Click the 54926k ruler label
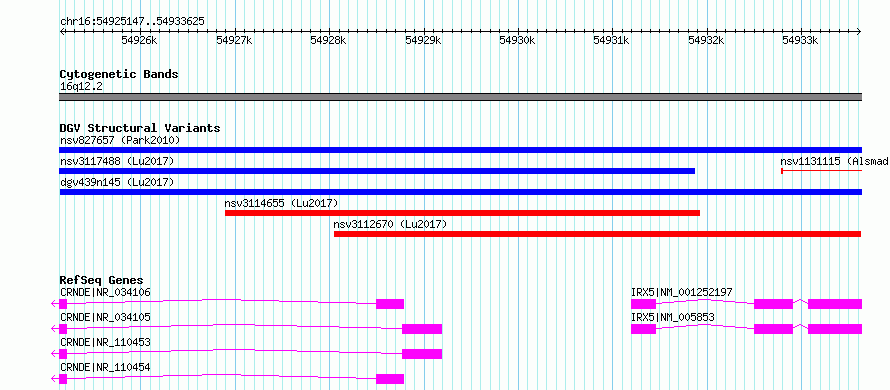 (x=140, y=40)
